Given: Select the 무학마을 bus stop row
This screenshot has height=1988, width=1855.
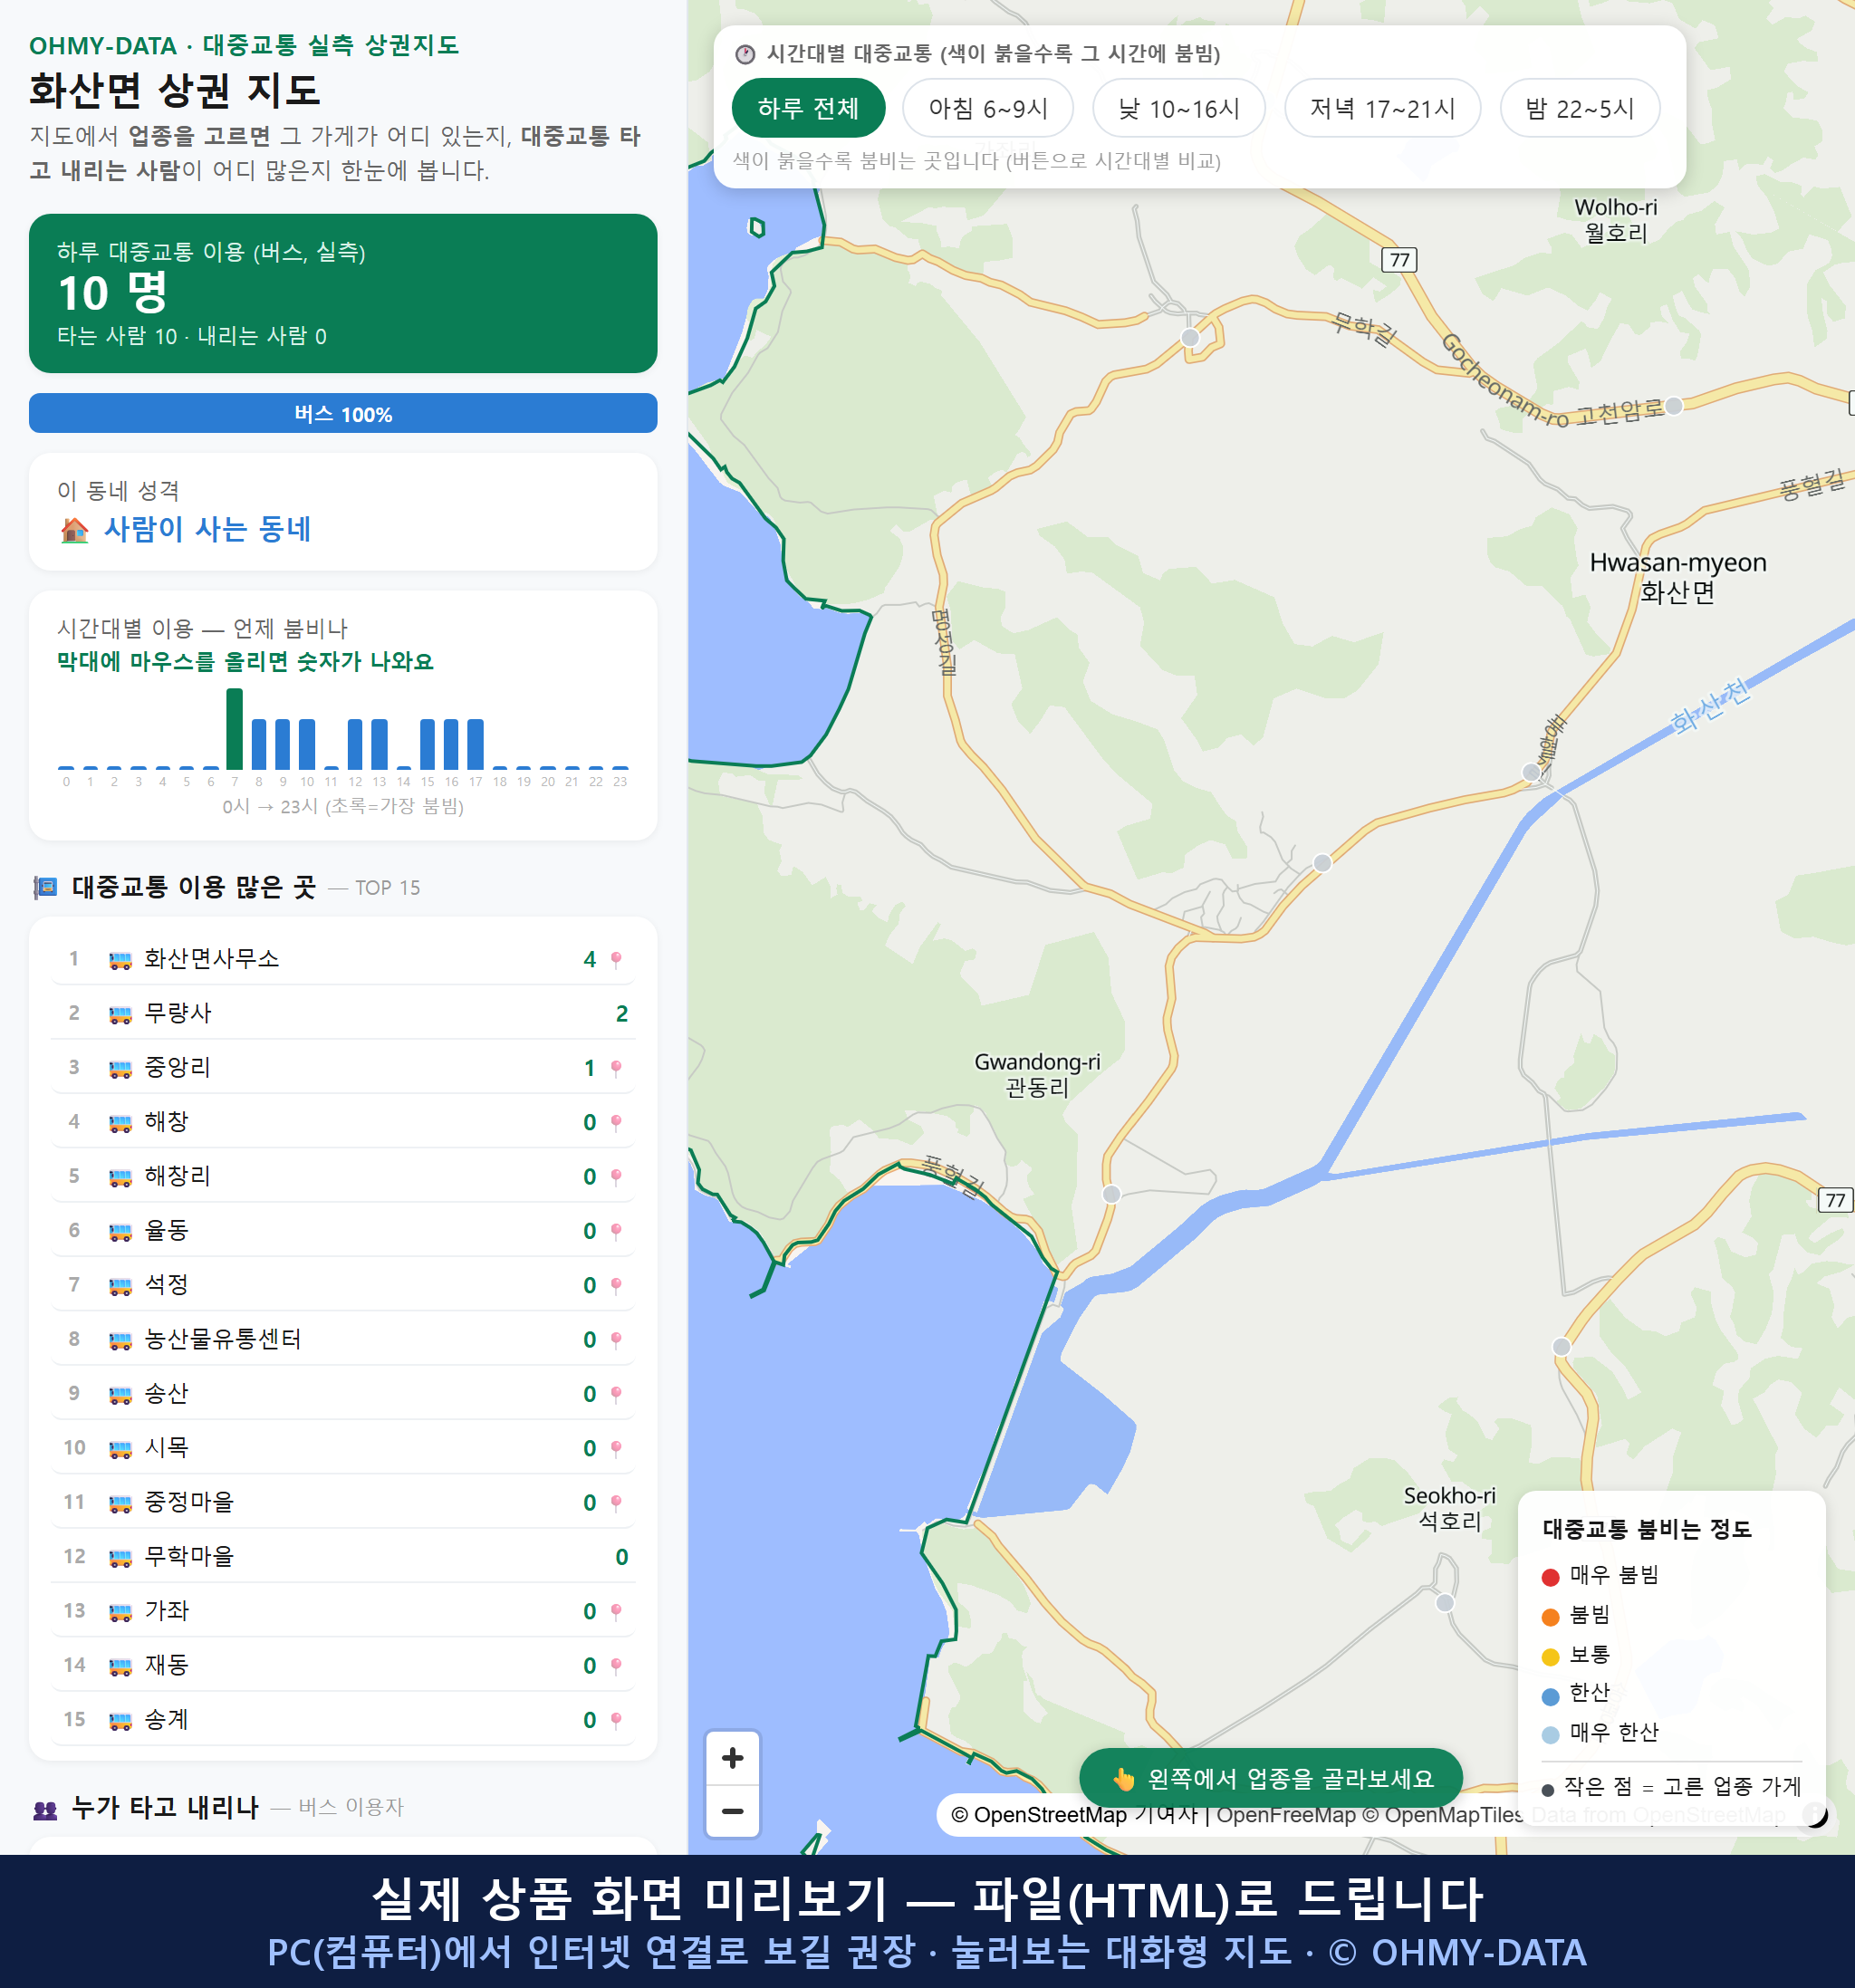Looking at the screenshot, I should tap(343, 1557).
